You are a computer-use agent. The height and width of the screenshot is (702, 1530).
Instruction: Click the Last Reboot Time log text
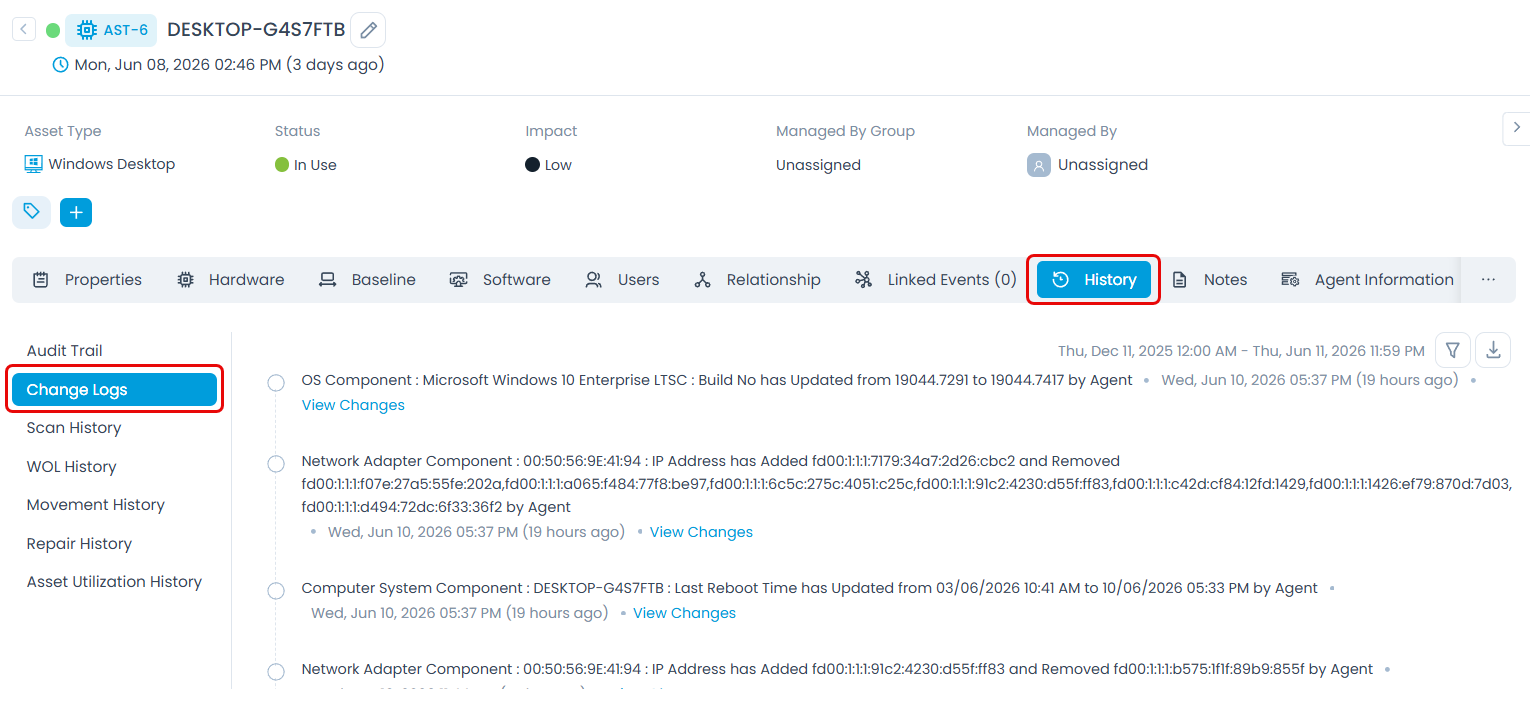tap(810, 588)
